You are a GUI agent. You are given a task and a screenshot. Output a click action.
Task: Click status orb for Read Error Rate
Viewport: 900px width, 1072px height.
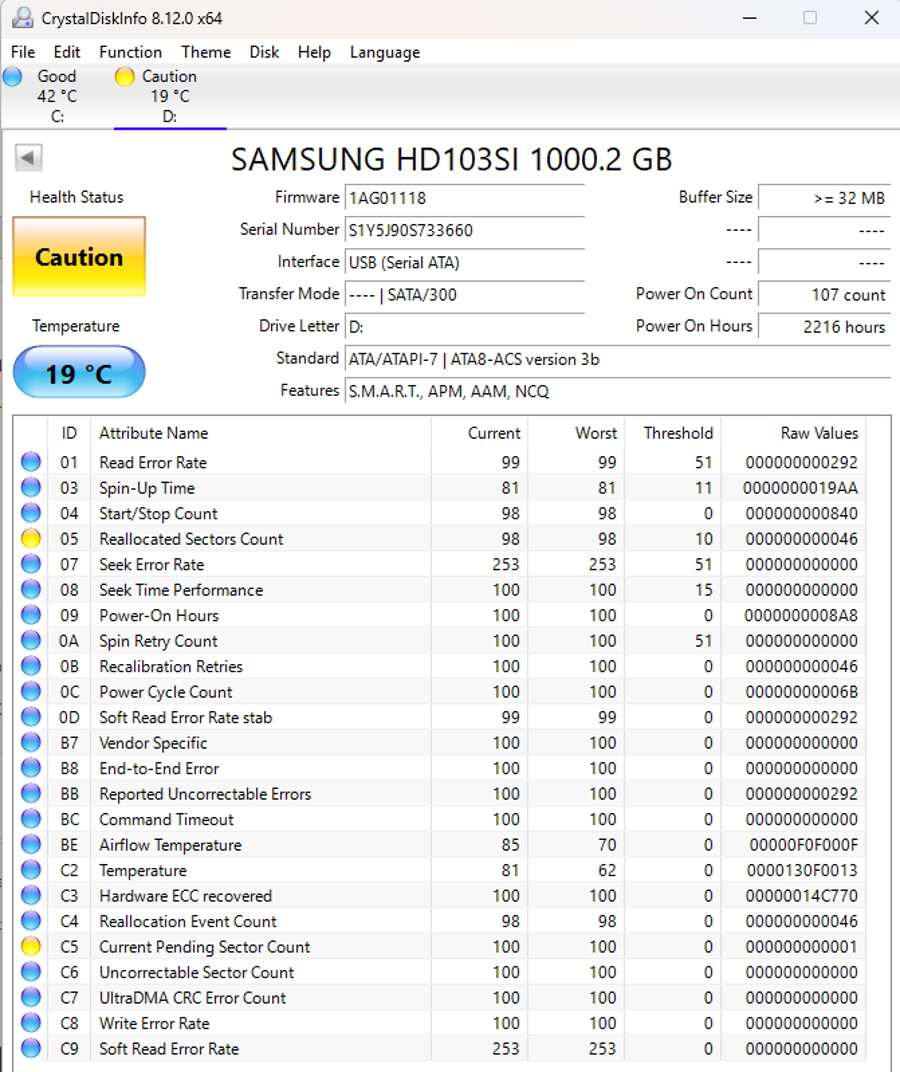31,462
